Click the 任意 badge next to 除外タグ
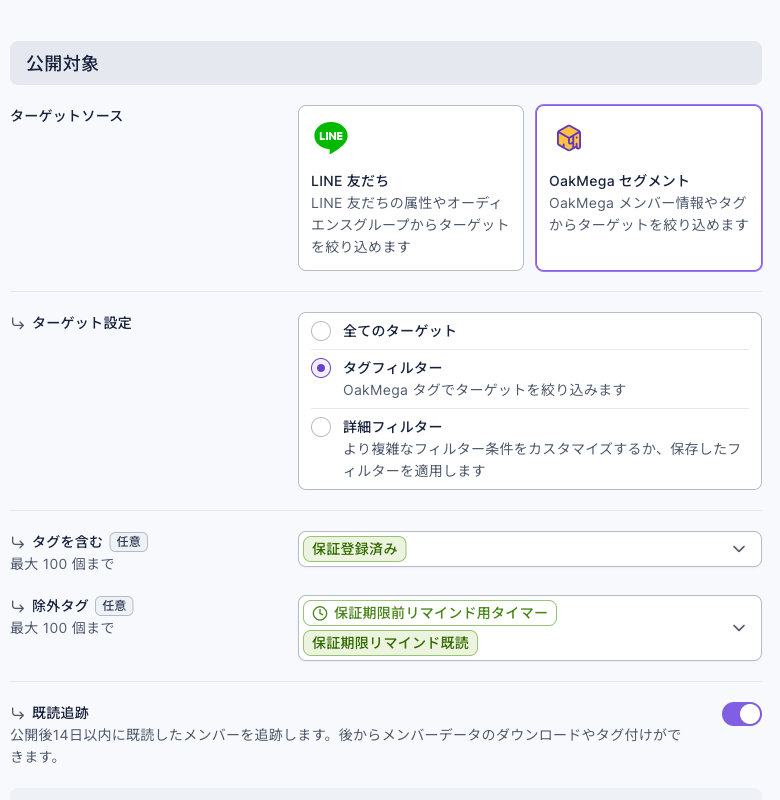 114,606
